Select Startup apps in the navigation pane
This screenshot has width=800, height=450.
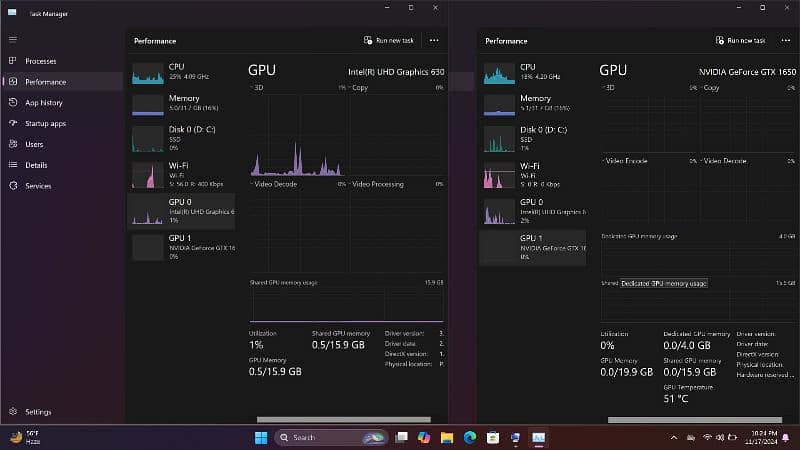[45, 123]
